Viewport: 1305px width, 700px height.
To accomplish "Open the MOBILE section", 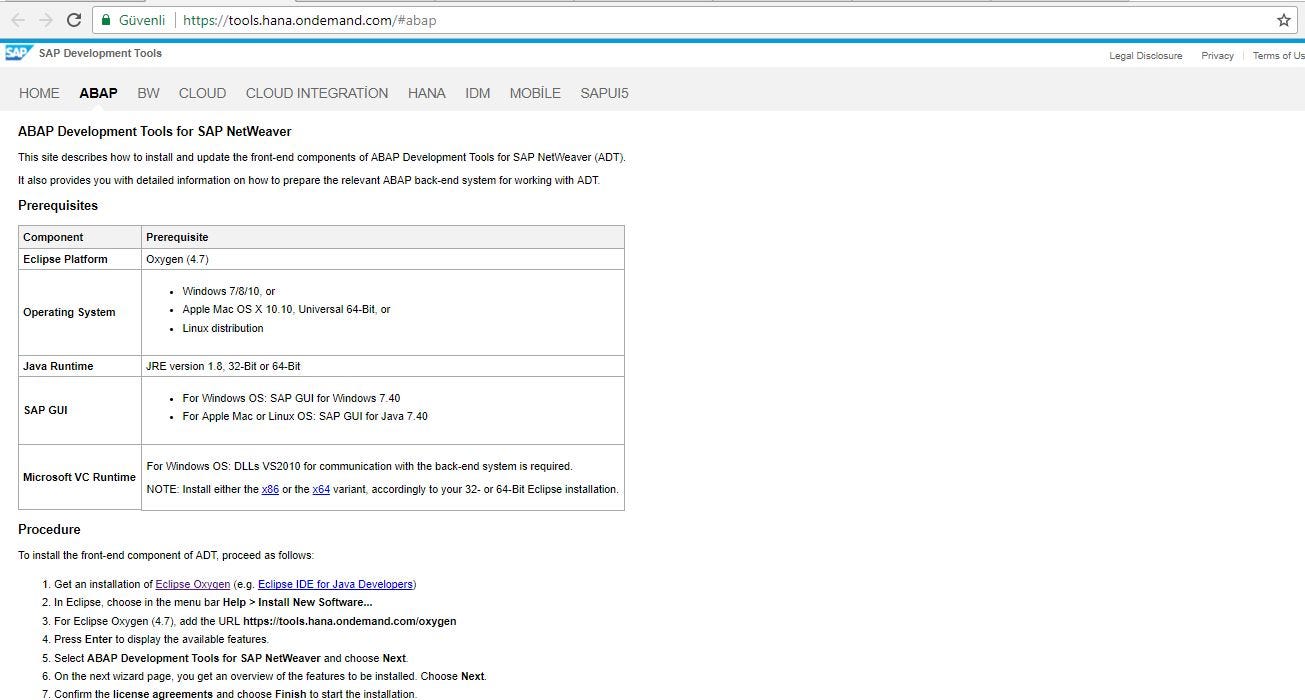I will [x=534, y=93].
